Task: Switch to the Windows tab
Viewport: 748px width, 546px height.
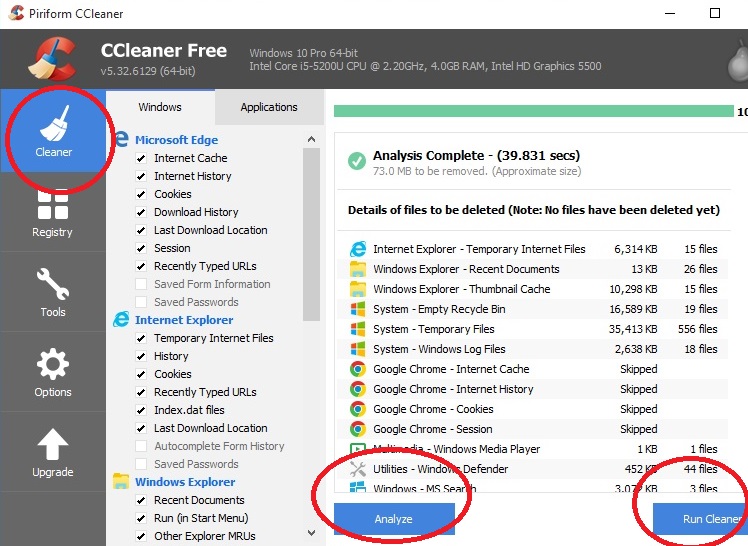Action: click(160, 107)
